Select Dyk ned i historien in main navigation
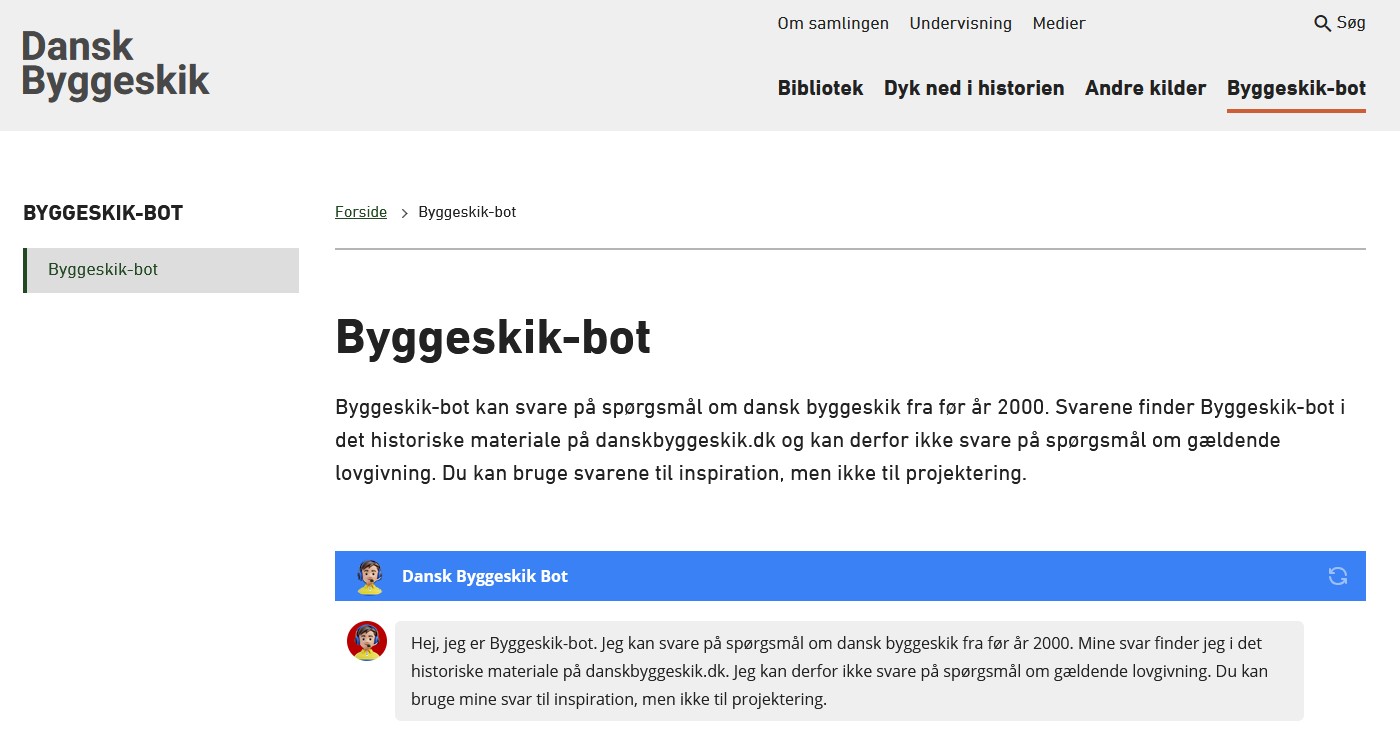The image size is (1400, 736). (973, 88)
